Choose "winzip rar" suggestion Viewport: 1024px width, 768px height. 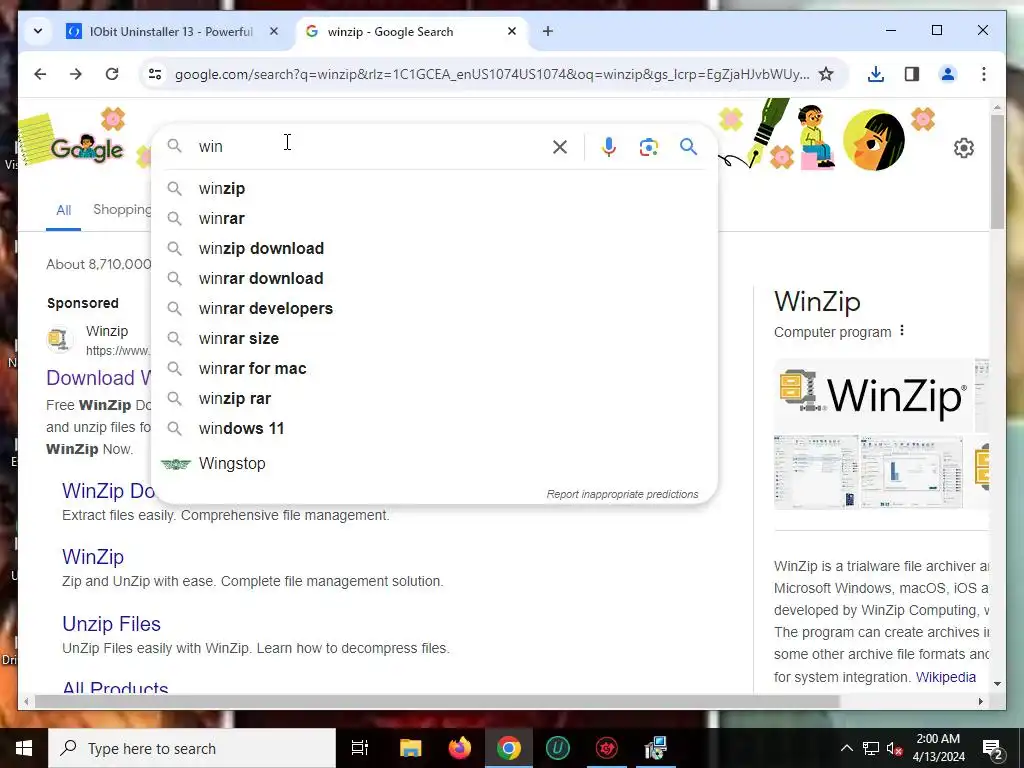434,399
